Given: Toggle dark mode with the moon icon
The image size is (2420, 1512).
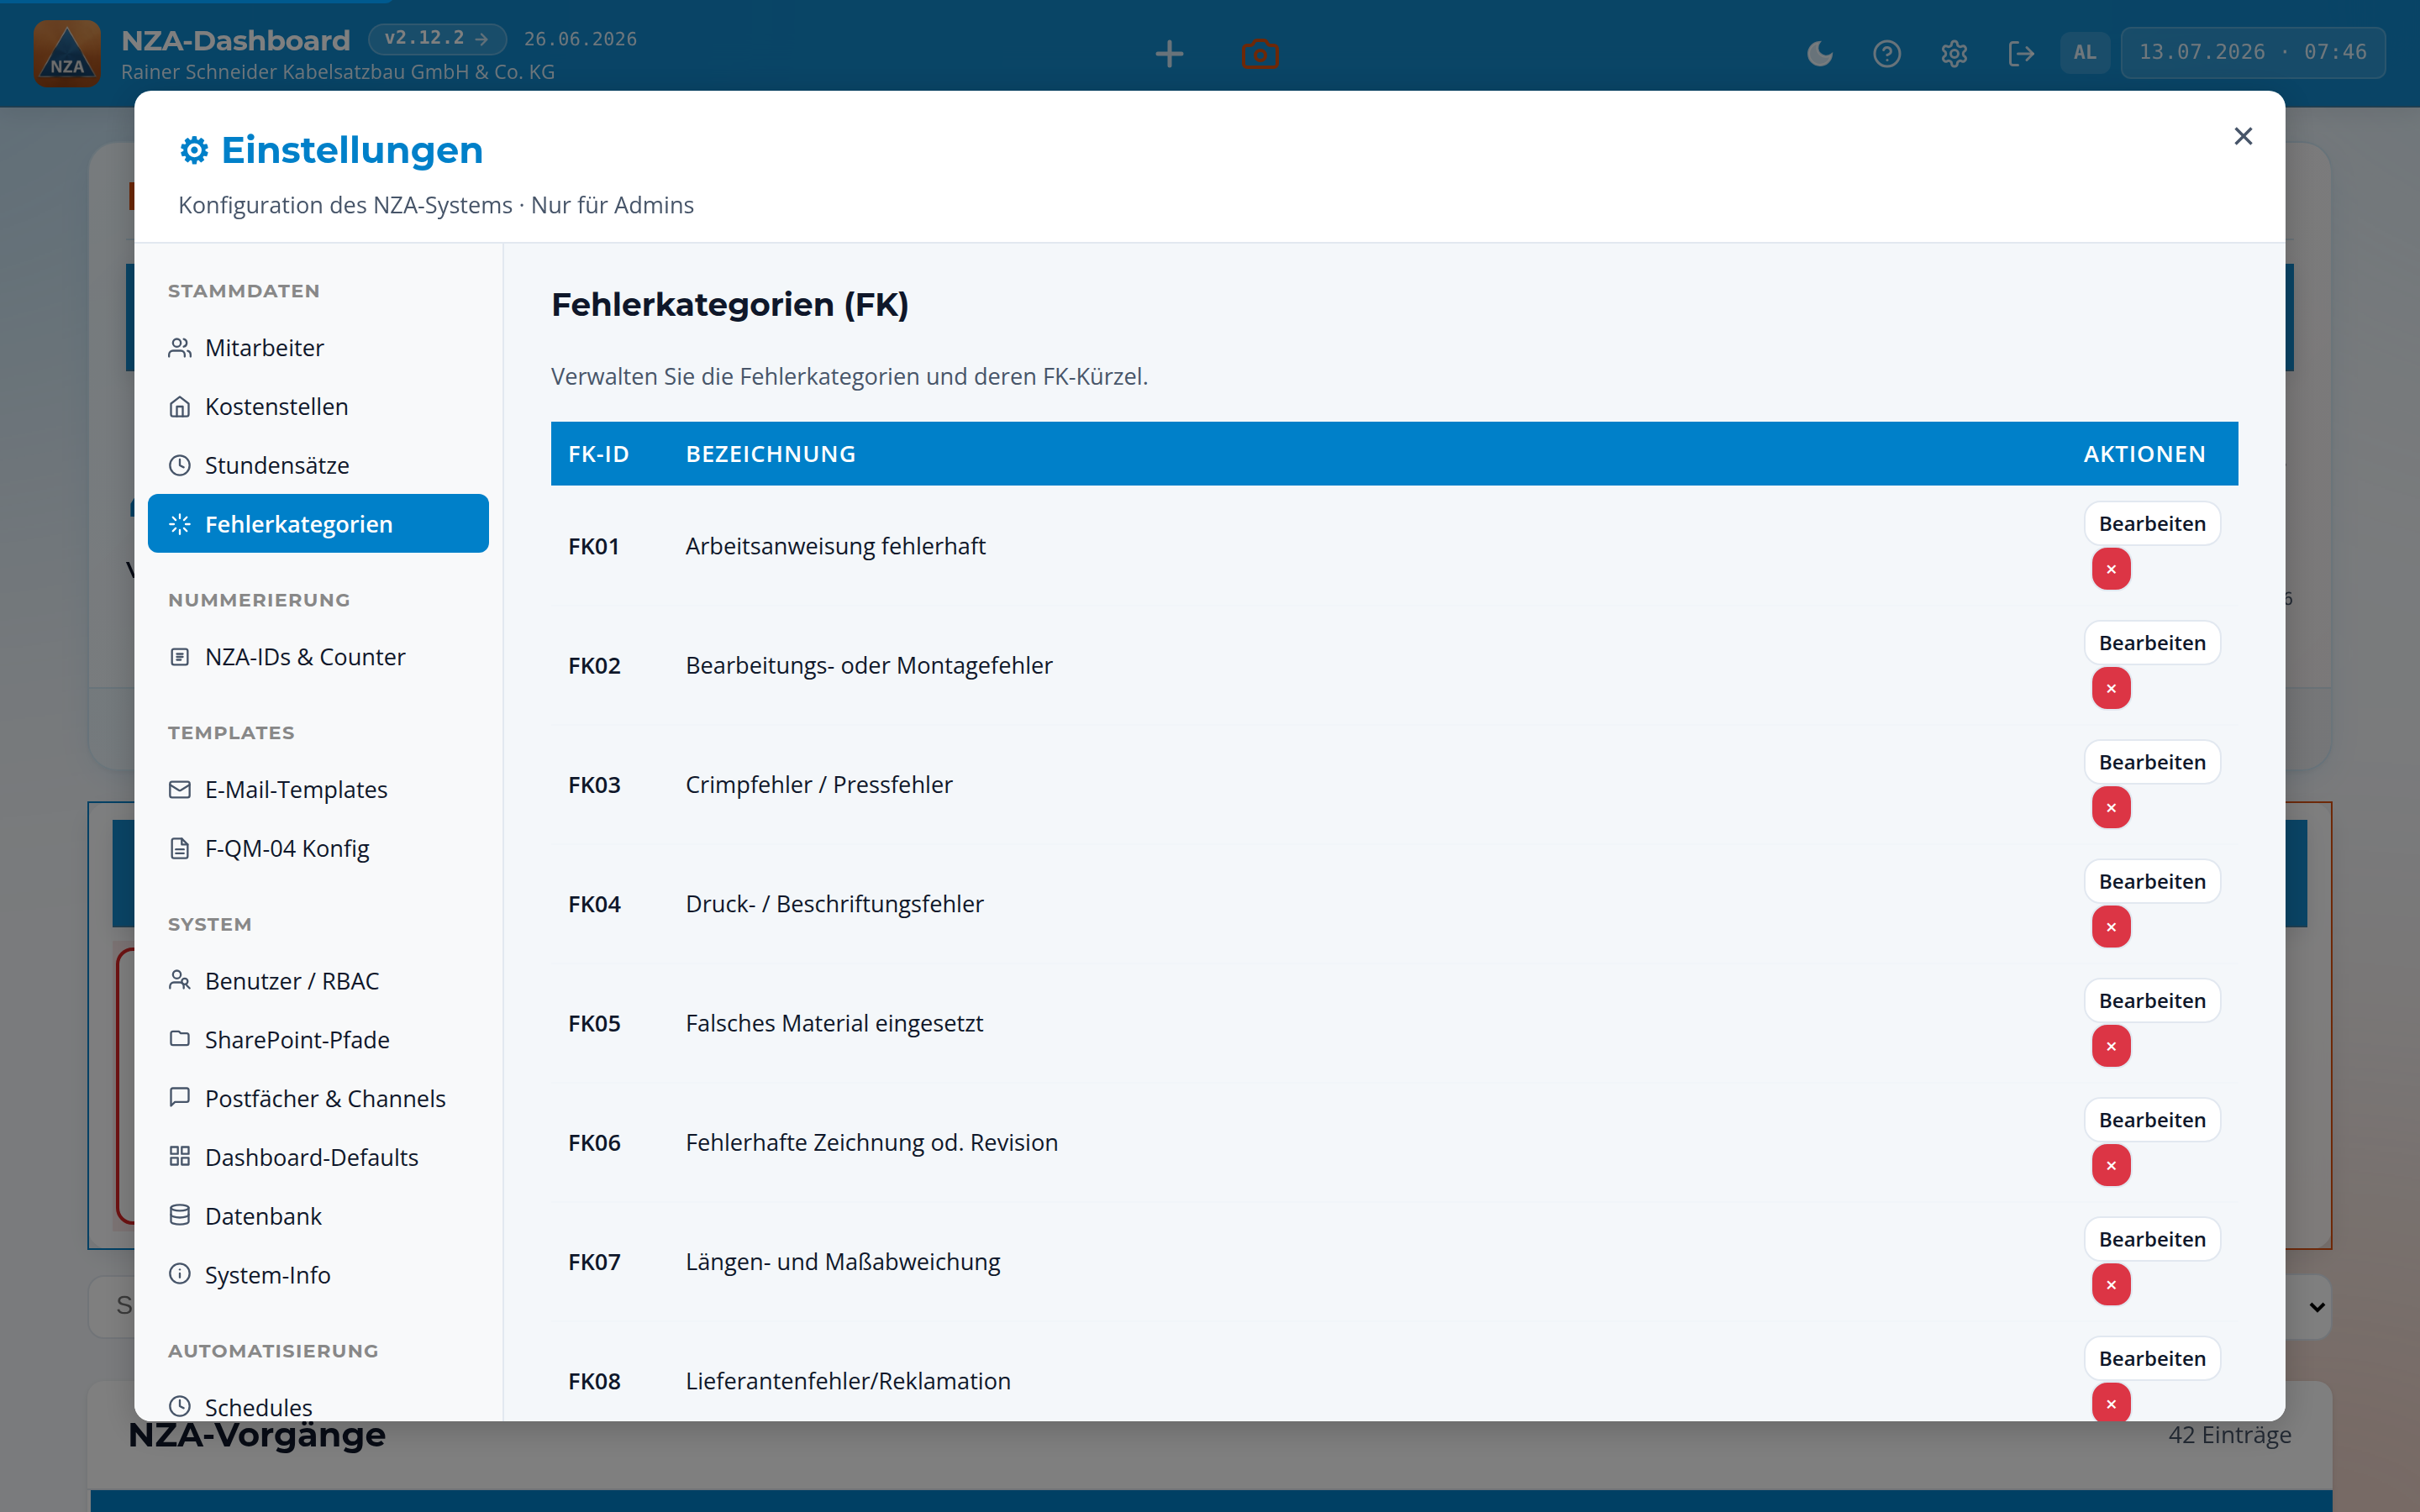Looking at the screenshot, I should click(1820, 53).
